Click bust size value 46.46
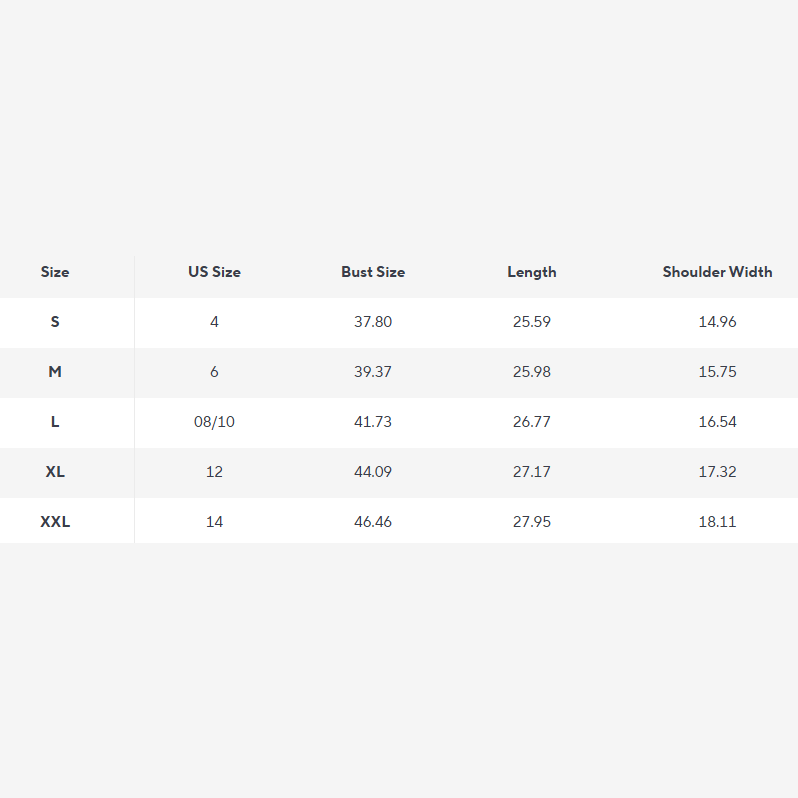The image size is (798, 798). (373, 522)
